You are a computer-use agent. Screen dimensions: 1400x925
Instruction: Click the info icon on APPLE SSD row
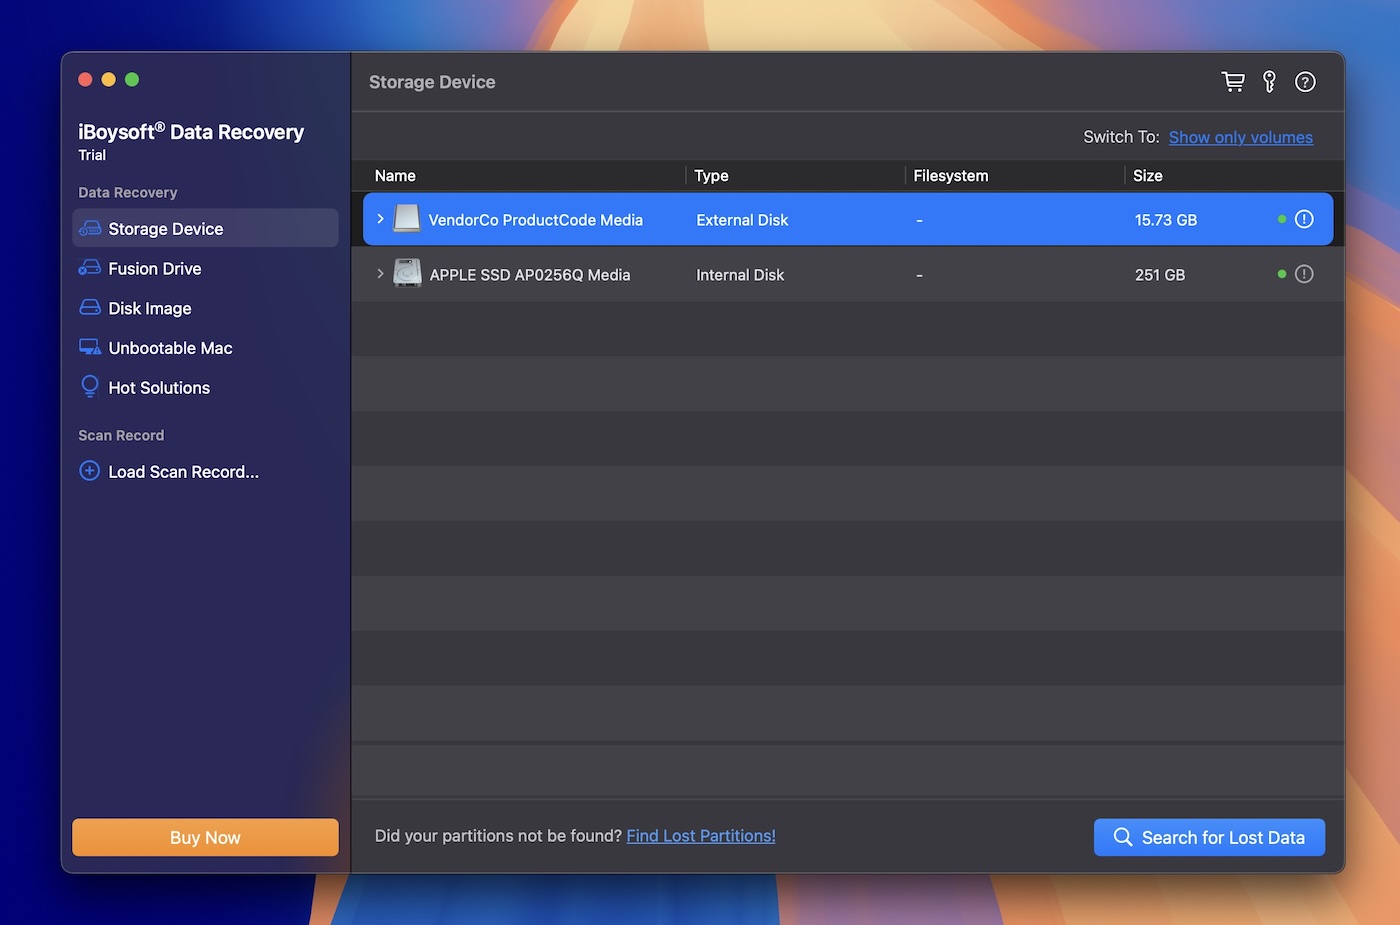[1303, 273]
